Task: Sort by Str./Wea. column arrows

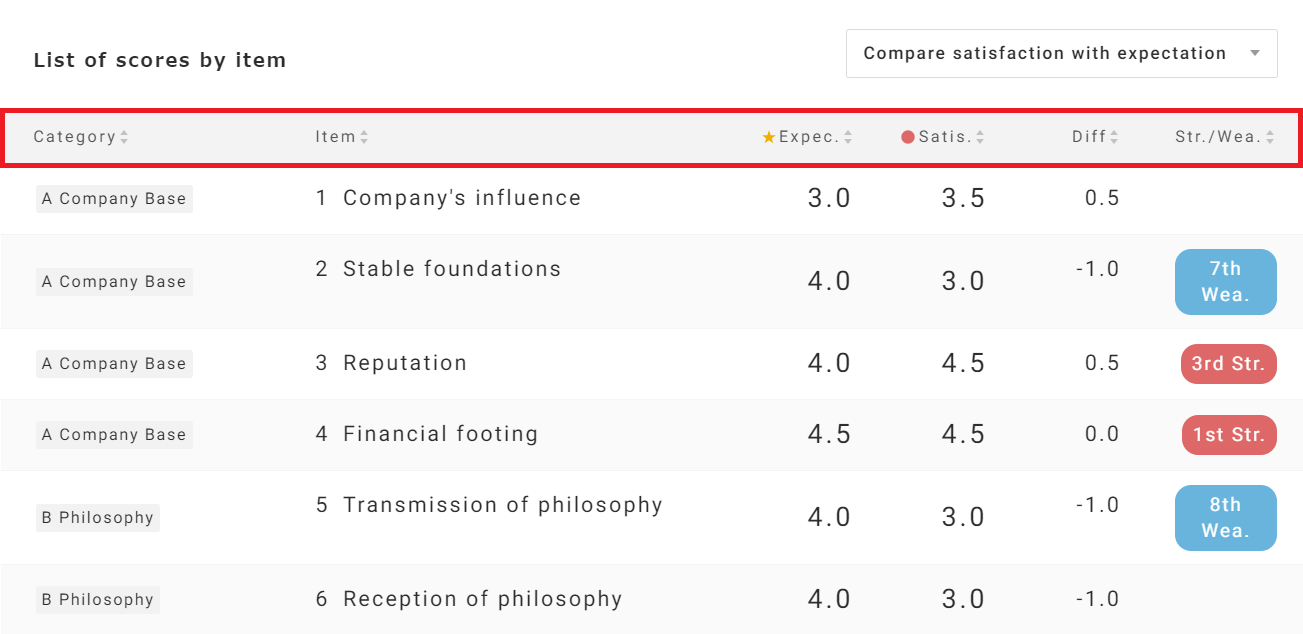Action: point(1270,138)
